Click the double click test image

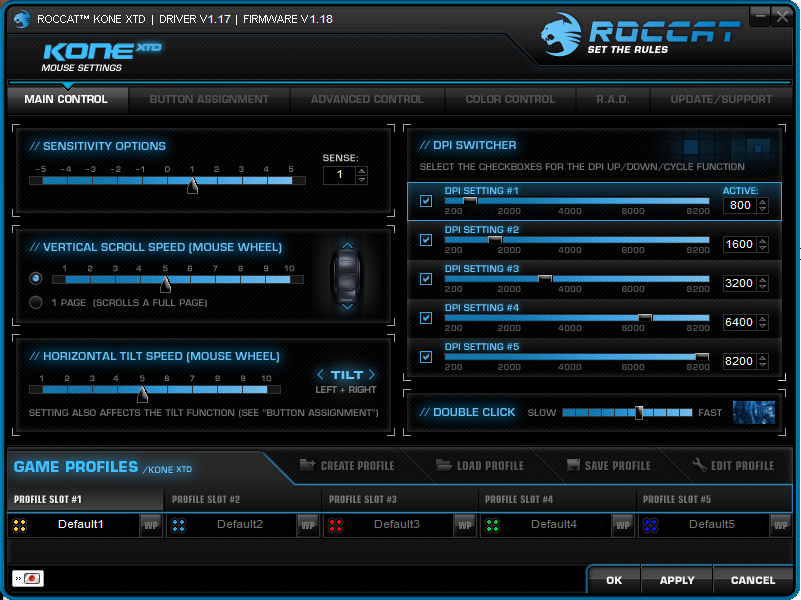[x=754, y=413]
